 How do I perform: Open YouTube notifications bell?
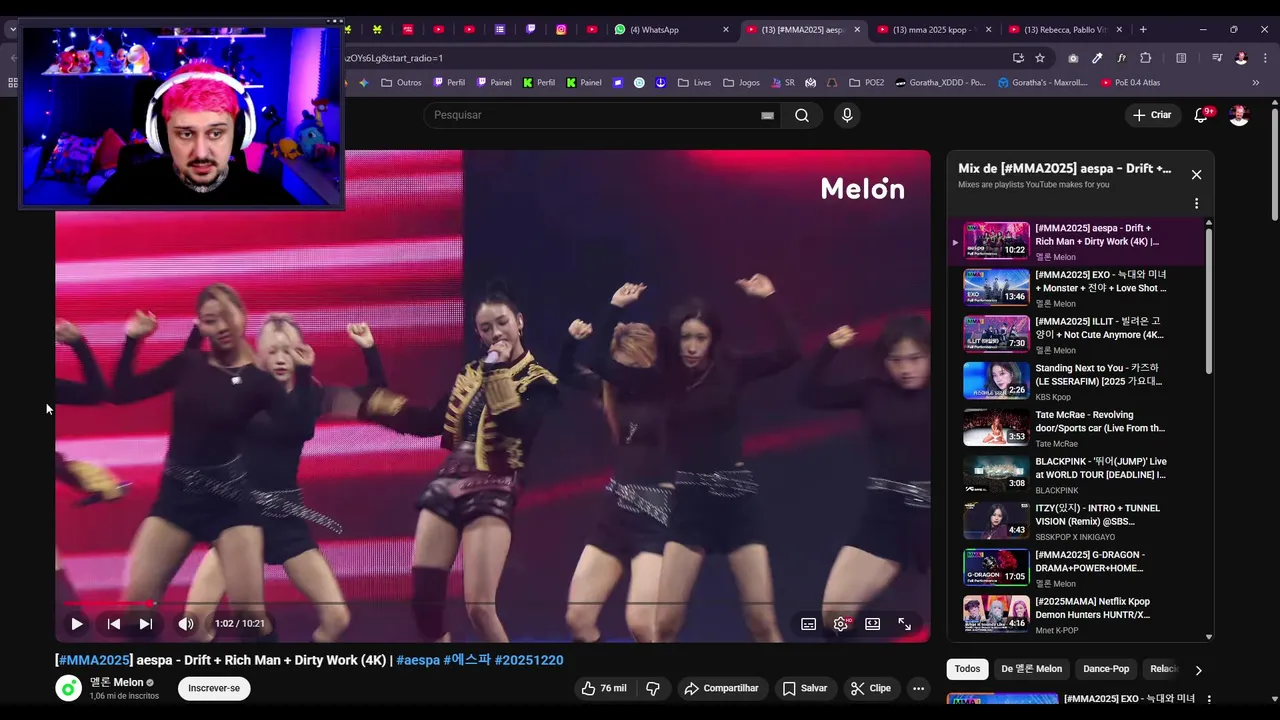[x=1201, y=115]
